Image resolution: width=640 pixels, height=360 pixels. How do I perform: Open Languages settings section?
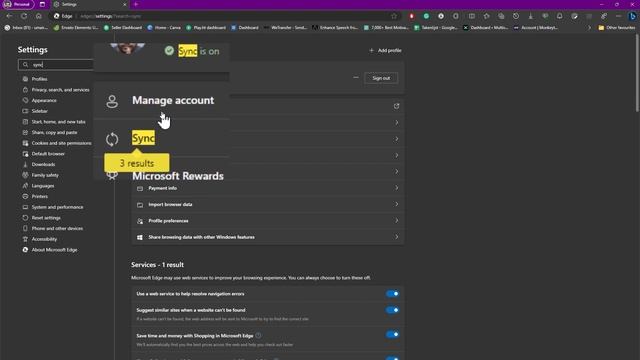pos(43,186)
